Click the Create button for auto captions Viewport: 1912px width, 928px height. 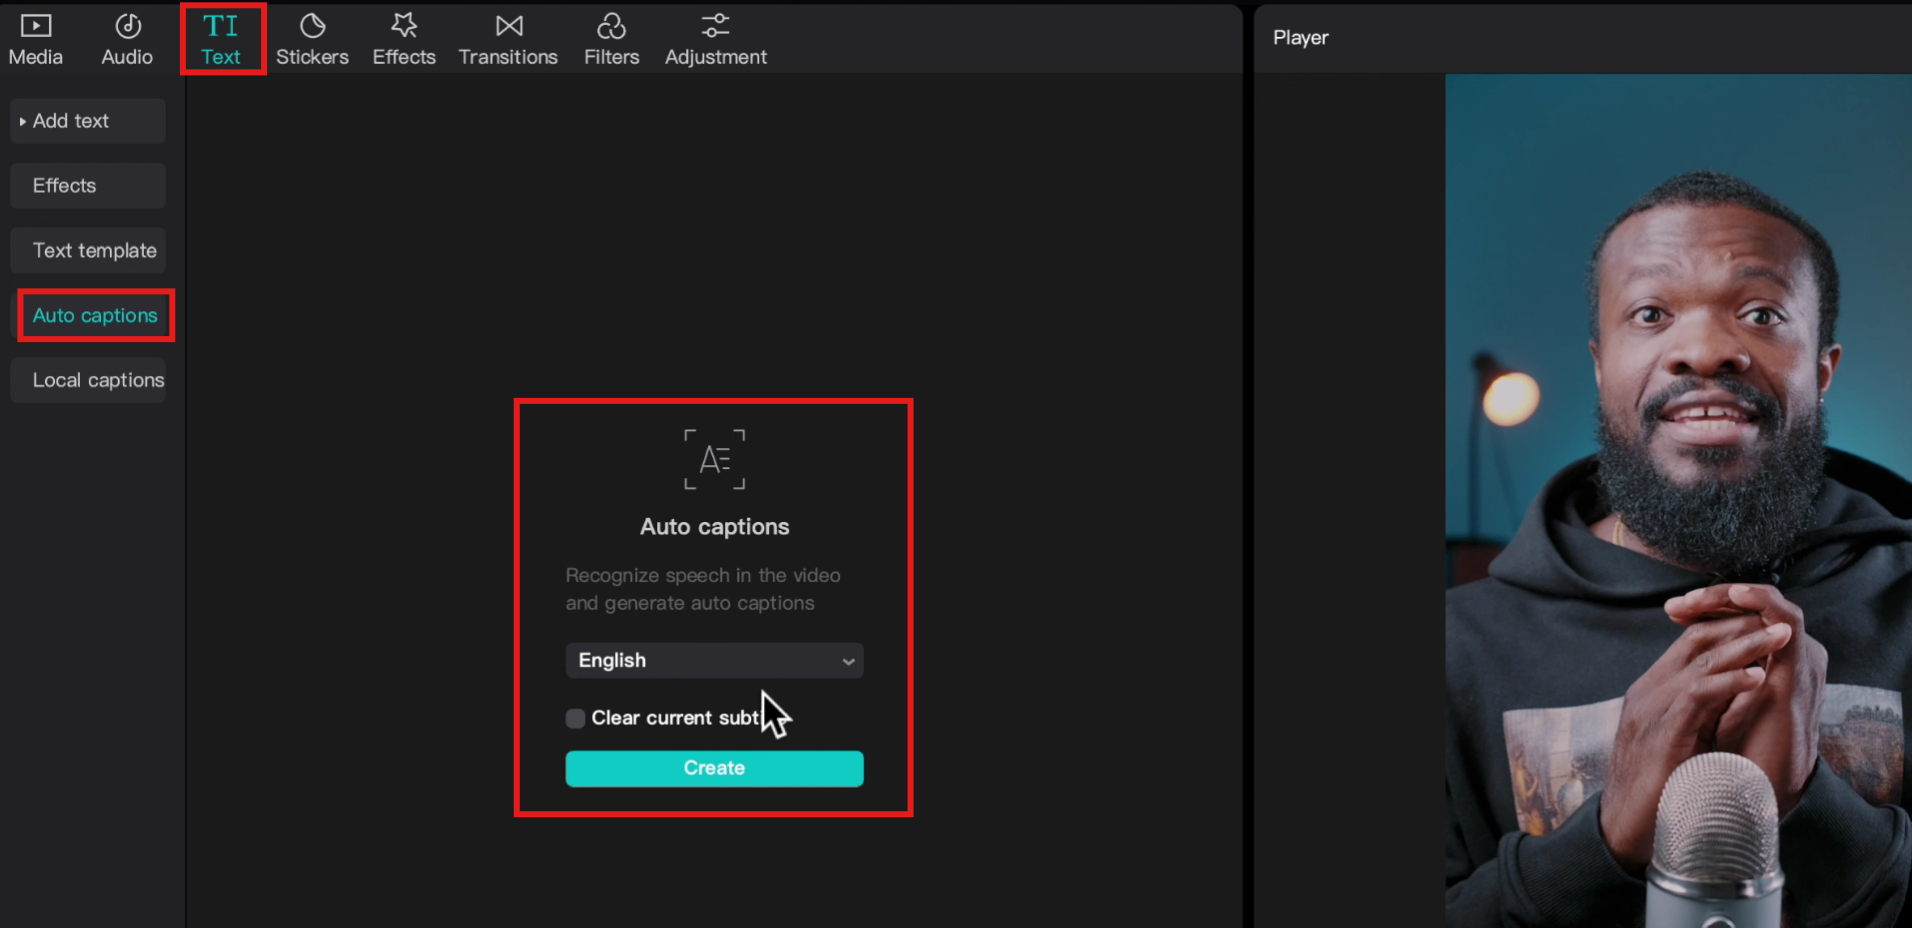tap(714, 769)
